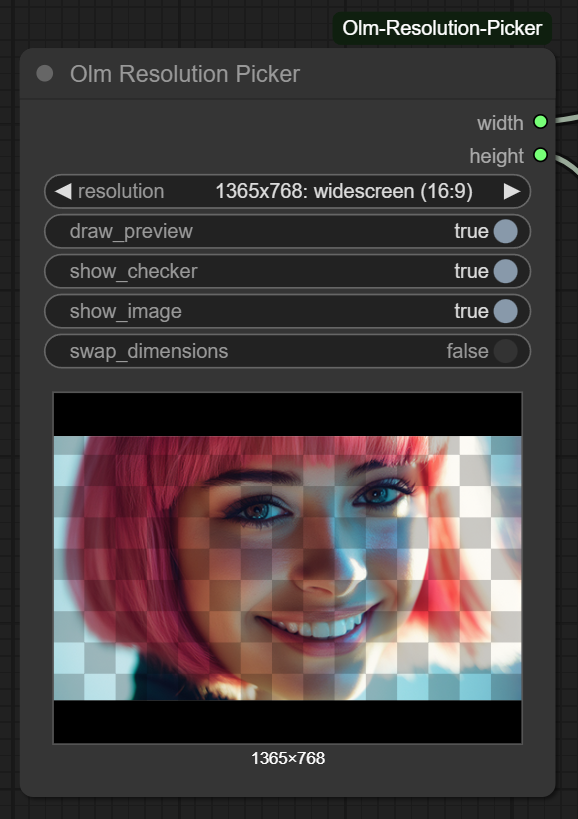578x819 pixels.
Task: Click the Olm-Resolution-Picker badge label
Action: pos(442,28)
